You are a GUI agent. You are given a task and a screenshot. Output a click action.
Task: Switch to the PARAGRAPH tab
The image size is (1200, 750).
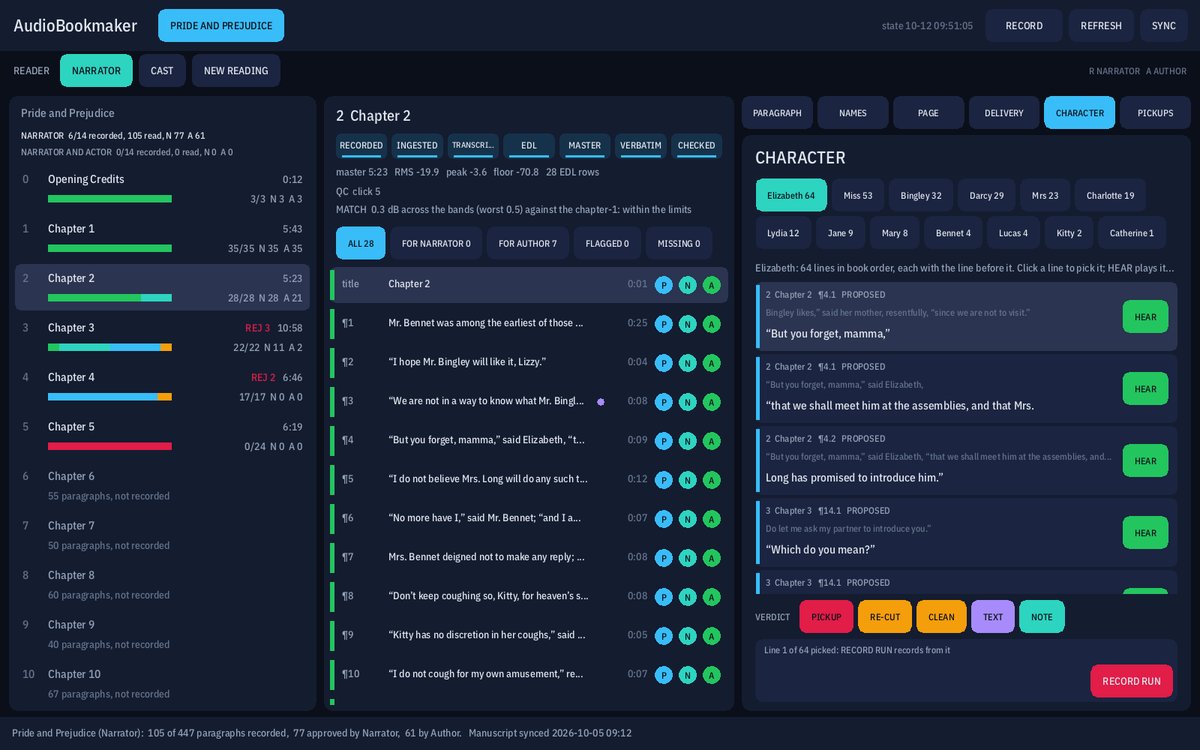[777, 113]
